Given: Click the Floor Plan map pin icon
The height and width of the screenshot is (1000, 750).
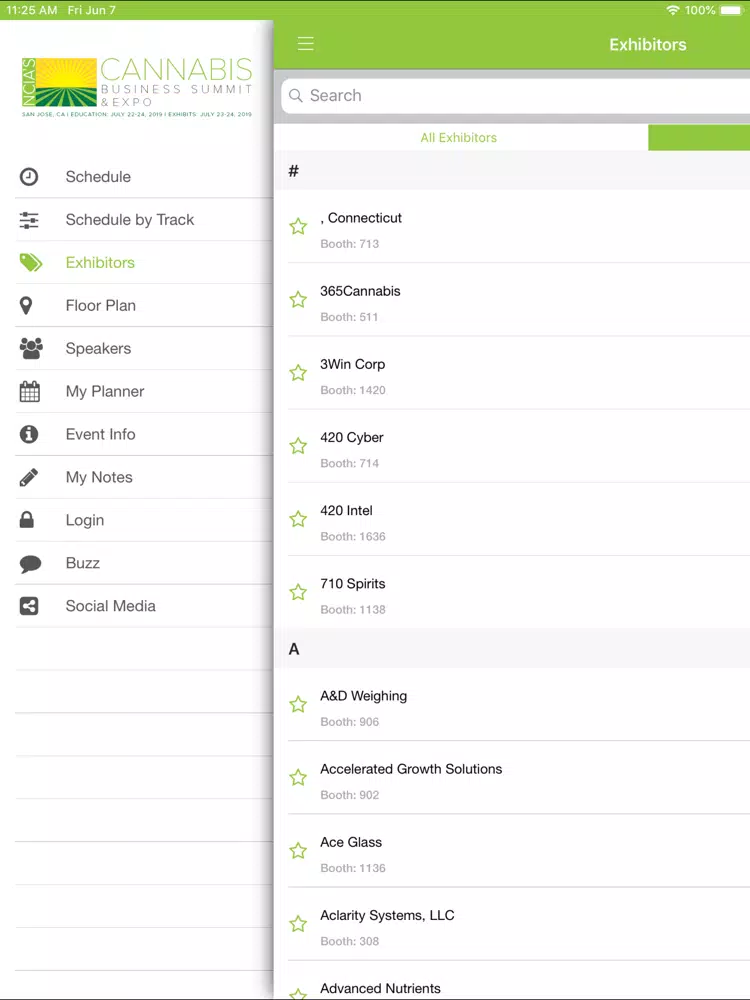Looking at the screenshot, I should (x=26, y=305).
